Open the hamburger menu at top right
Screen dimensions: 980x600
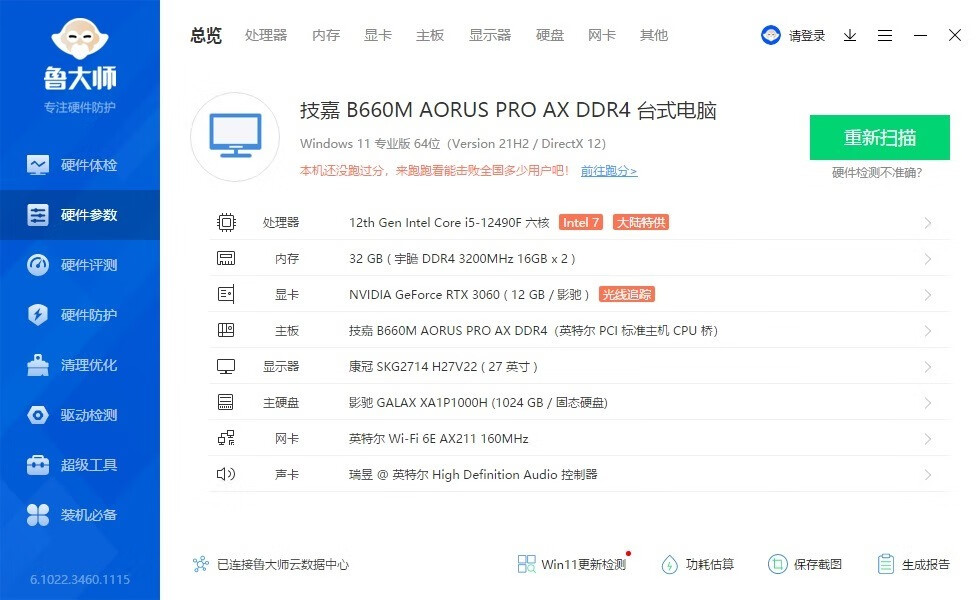pyautogui.click(x=885, y=34)
